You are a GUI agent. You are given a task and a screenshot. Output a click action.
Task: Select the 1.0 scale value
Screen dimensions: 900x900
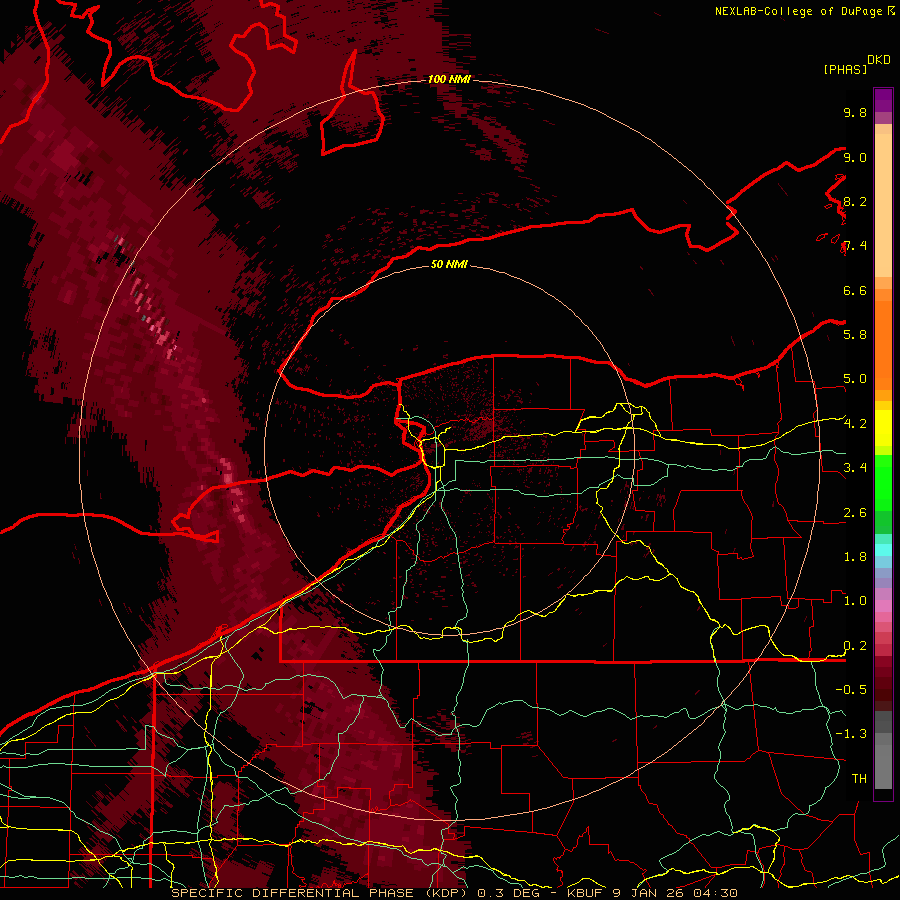(855, 600)
